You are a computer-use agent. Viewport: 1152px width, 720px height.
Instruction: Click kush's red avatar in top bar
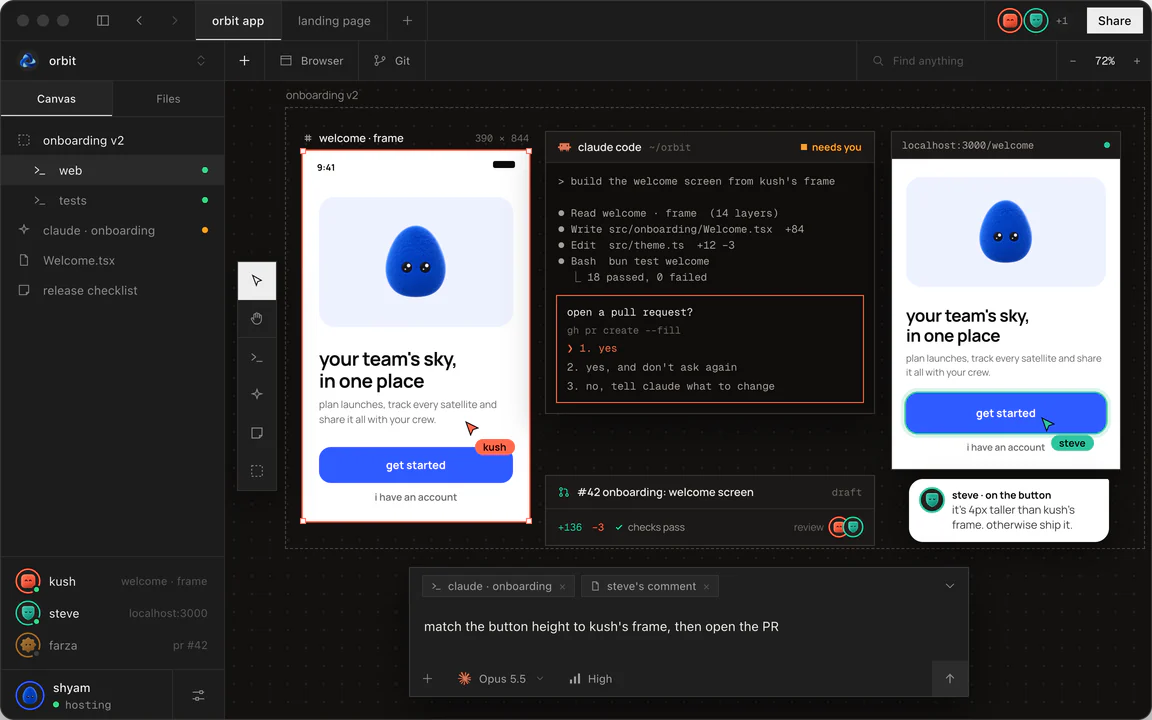(1010, 21)
